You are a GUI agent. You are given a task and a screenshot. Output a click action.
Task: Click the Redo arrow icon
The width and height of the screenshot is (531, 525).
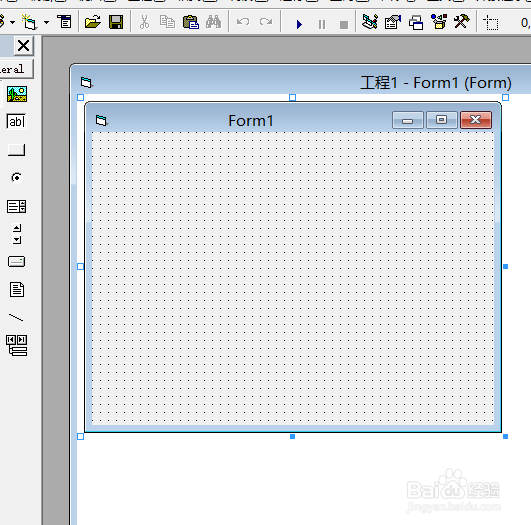pyautogui.click(x=266, y=22)
